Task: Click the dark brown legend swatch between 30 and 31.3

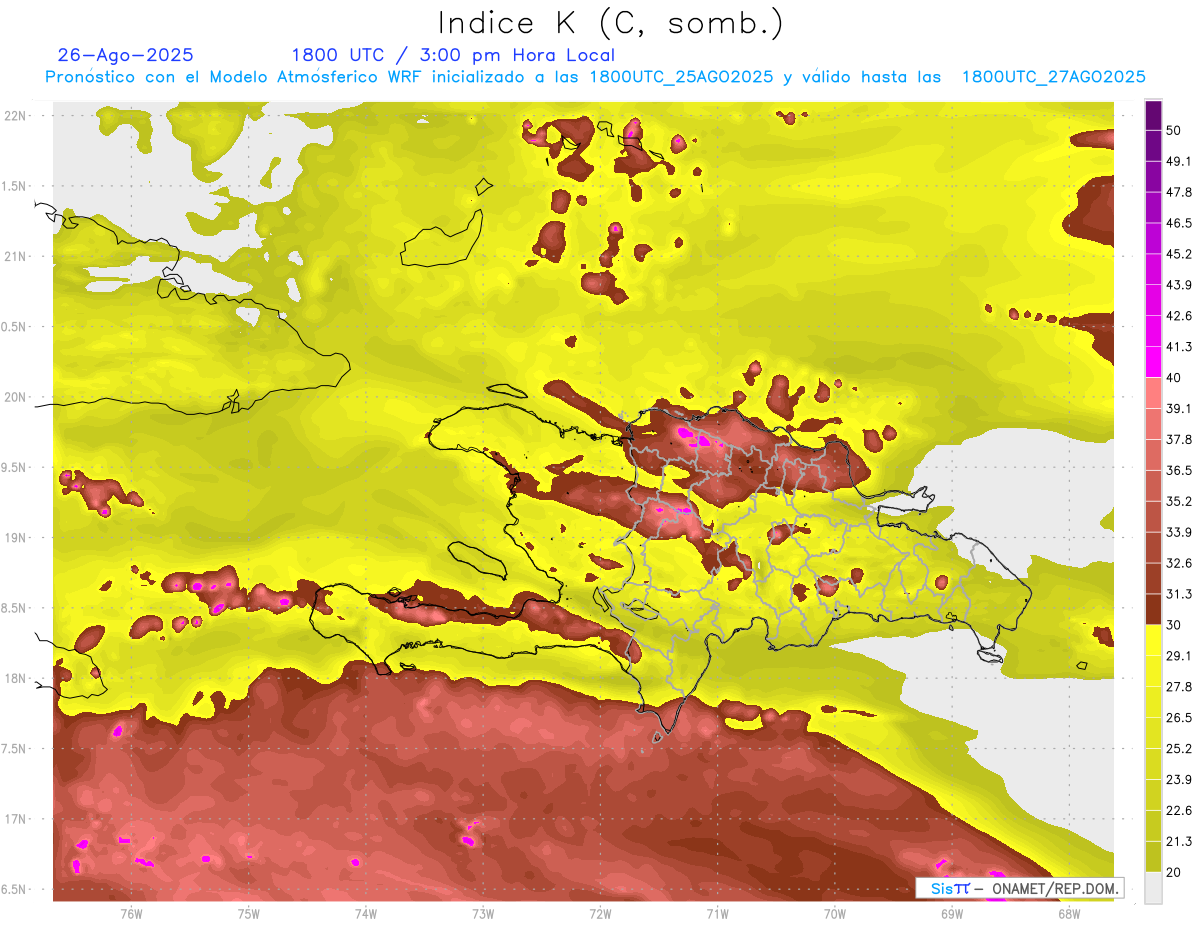Action: pyautogui.click(x=1153, y=610)
